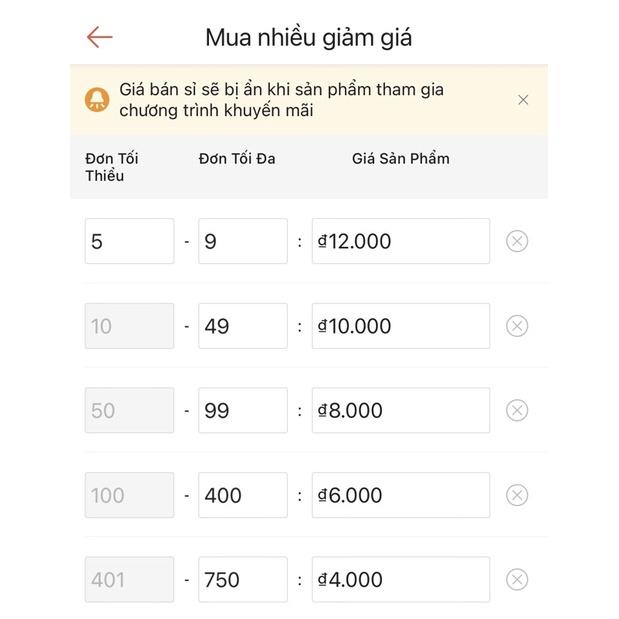Edit maximum order field showing 49

coord(242,326)
